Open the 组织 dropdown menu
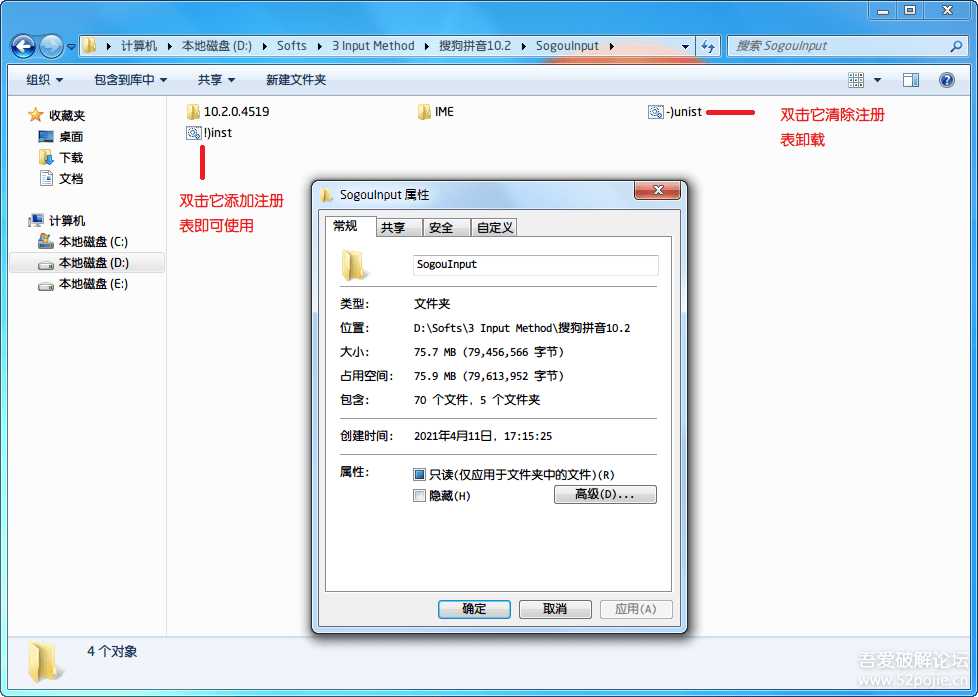This screenshot has height=697, width=978. coord(42,79)
